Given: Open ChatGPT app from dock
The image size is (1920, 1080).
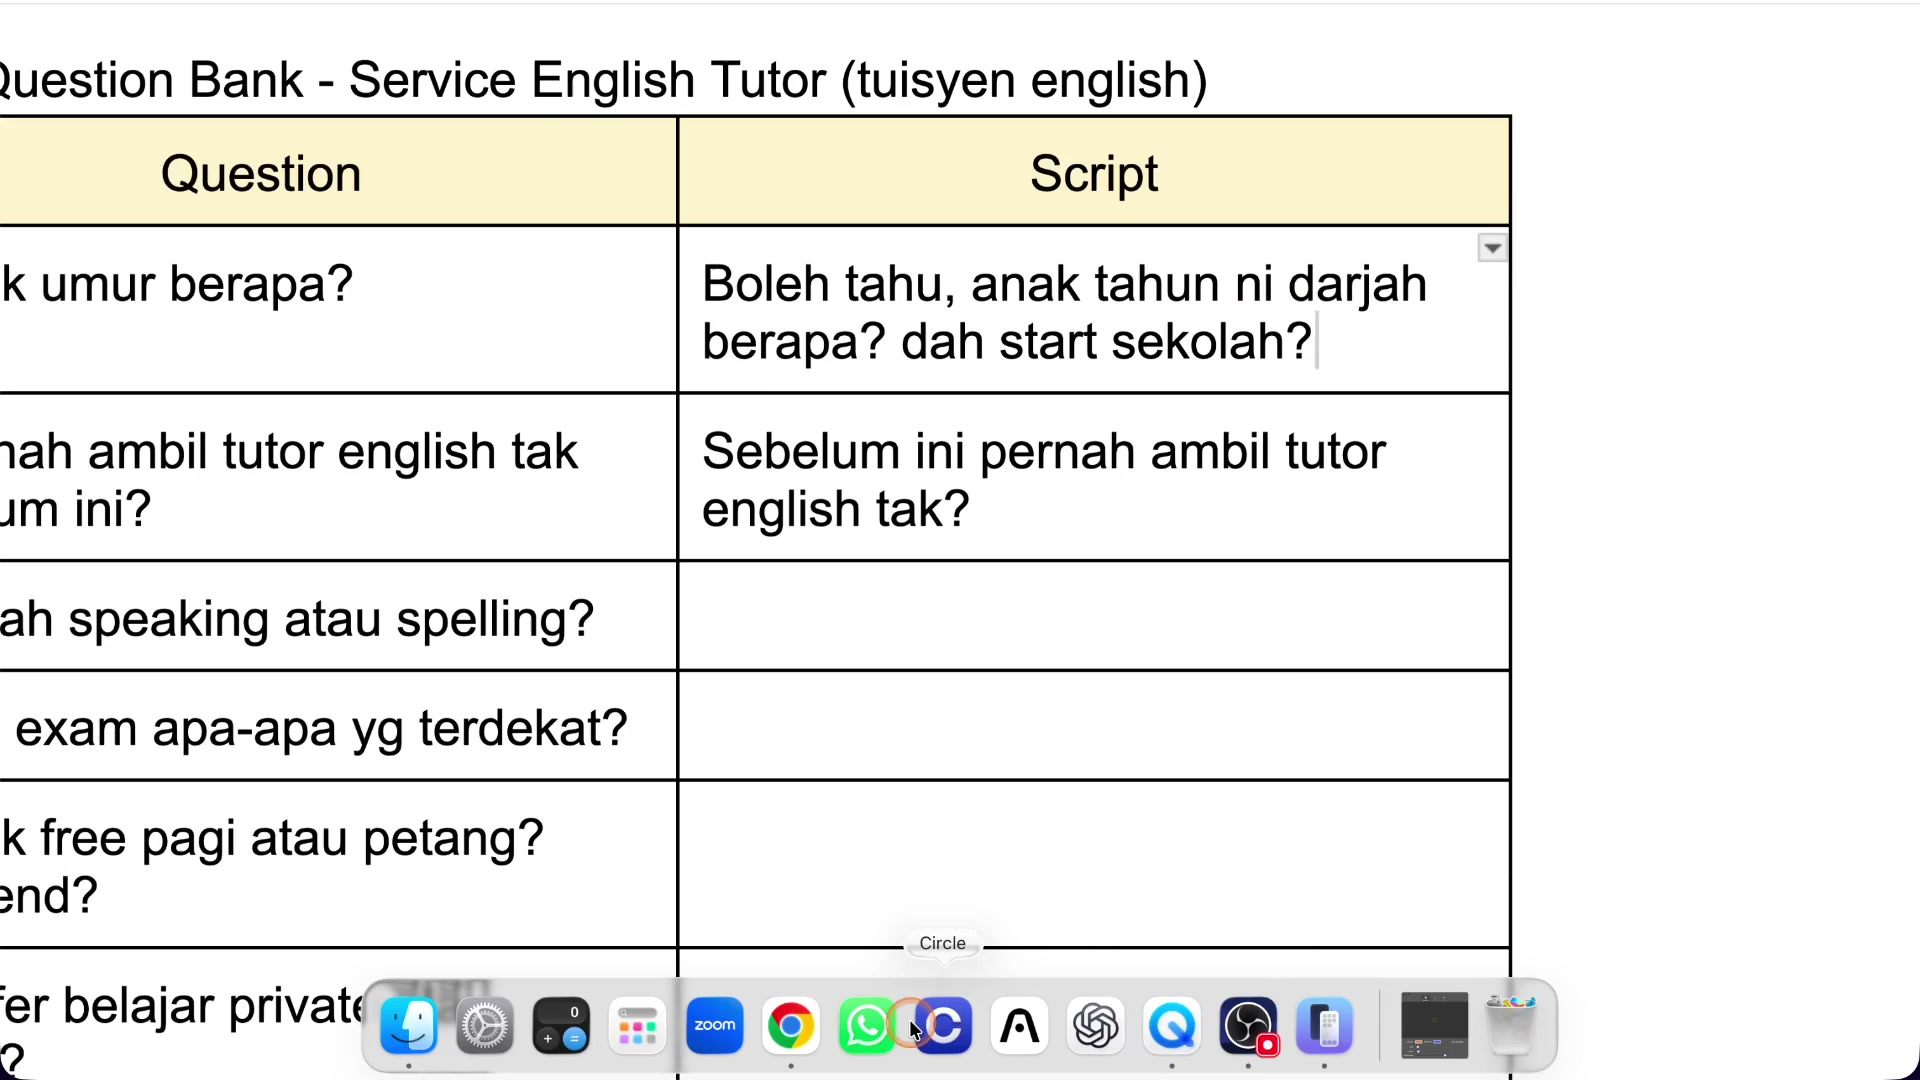Looking at the screenshot, I should point(1095,1026).
